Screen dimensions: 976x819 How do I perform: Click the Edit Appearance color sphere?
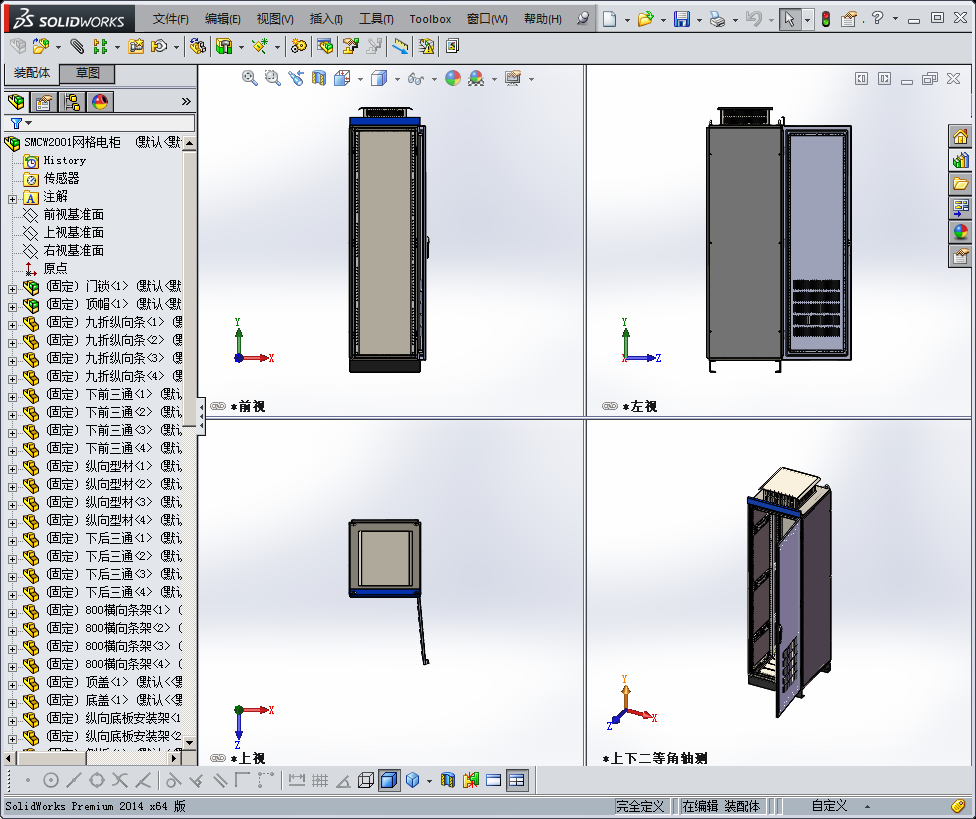coord(453,78)
